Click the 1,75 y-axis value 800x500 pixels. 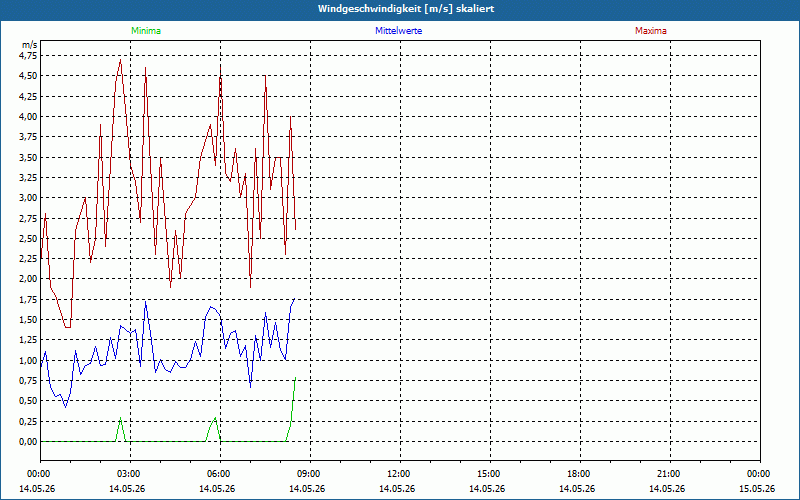pyautogui.click(x=28, y=299)
